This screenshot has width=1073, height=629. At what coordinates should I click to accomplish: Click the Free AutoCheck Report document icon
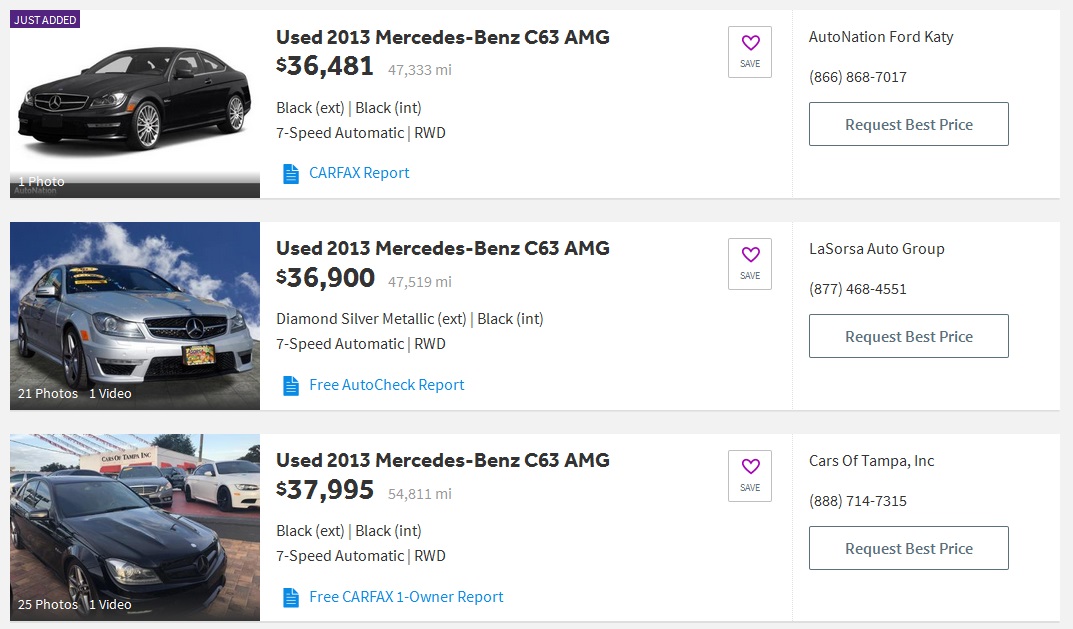point(291,386)
